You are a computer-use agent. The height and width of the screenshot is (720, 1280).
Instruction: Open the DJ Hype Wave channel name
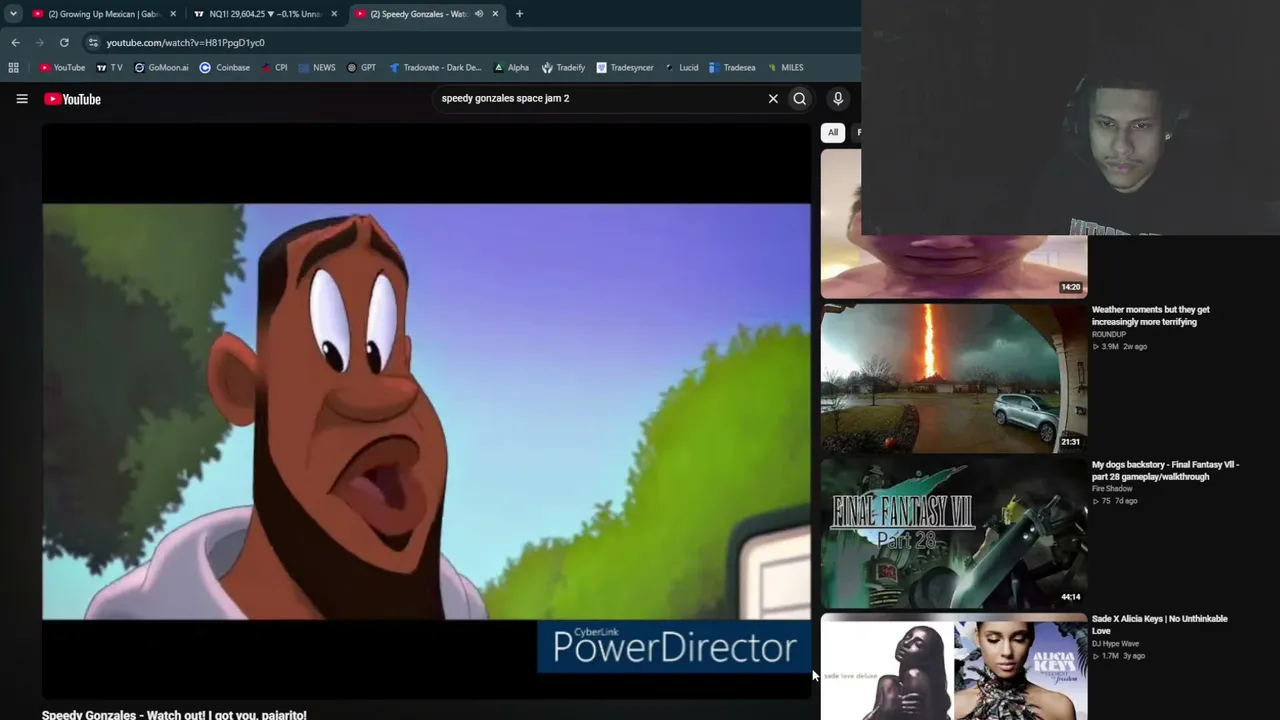coord(1115,644)
